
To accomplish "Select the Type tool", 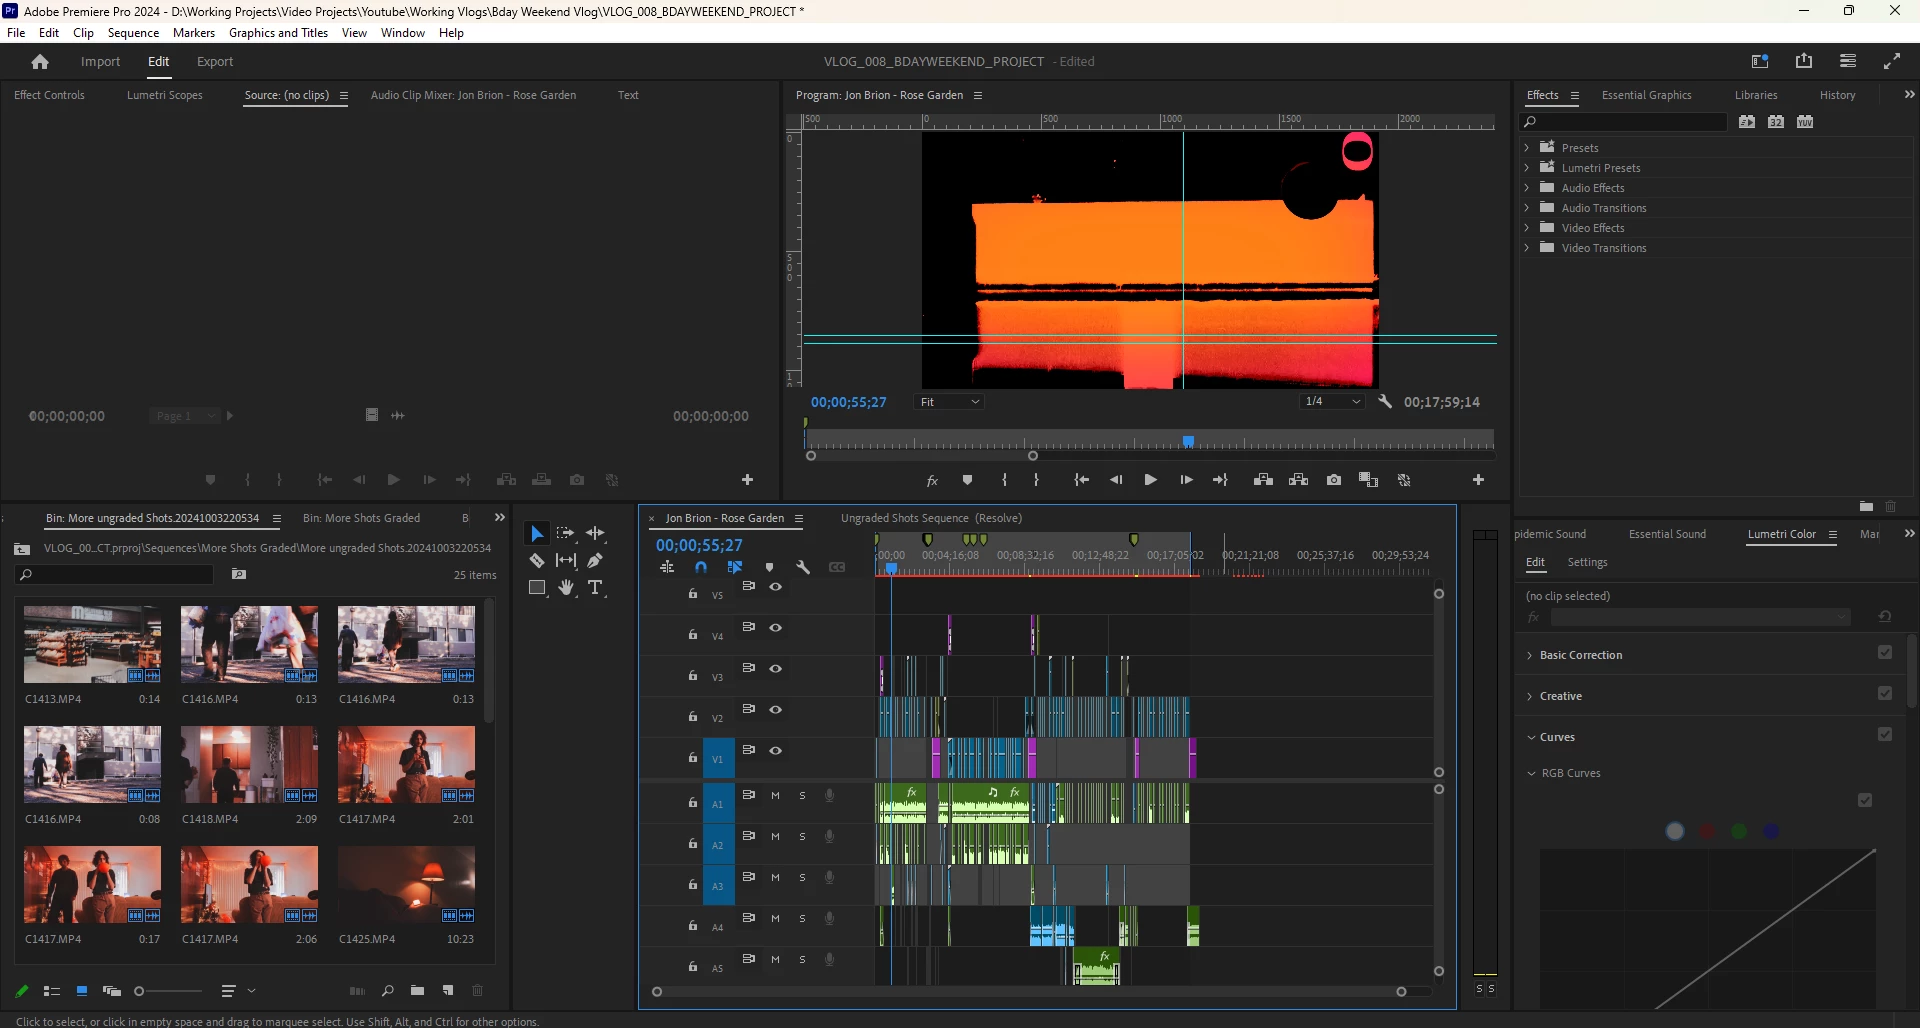I will pyautogui.click(x=595, y=588).
